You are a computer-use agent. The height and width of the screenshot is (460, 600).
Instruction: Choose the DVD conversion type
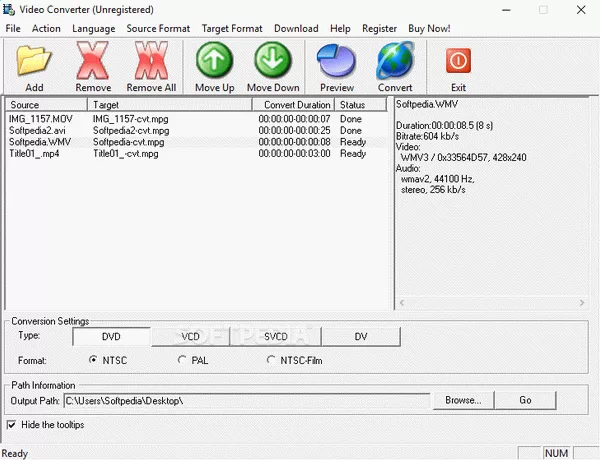coord(111,336)
